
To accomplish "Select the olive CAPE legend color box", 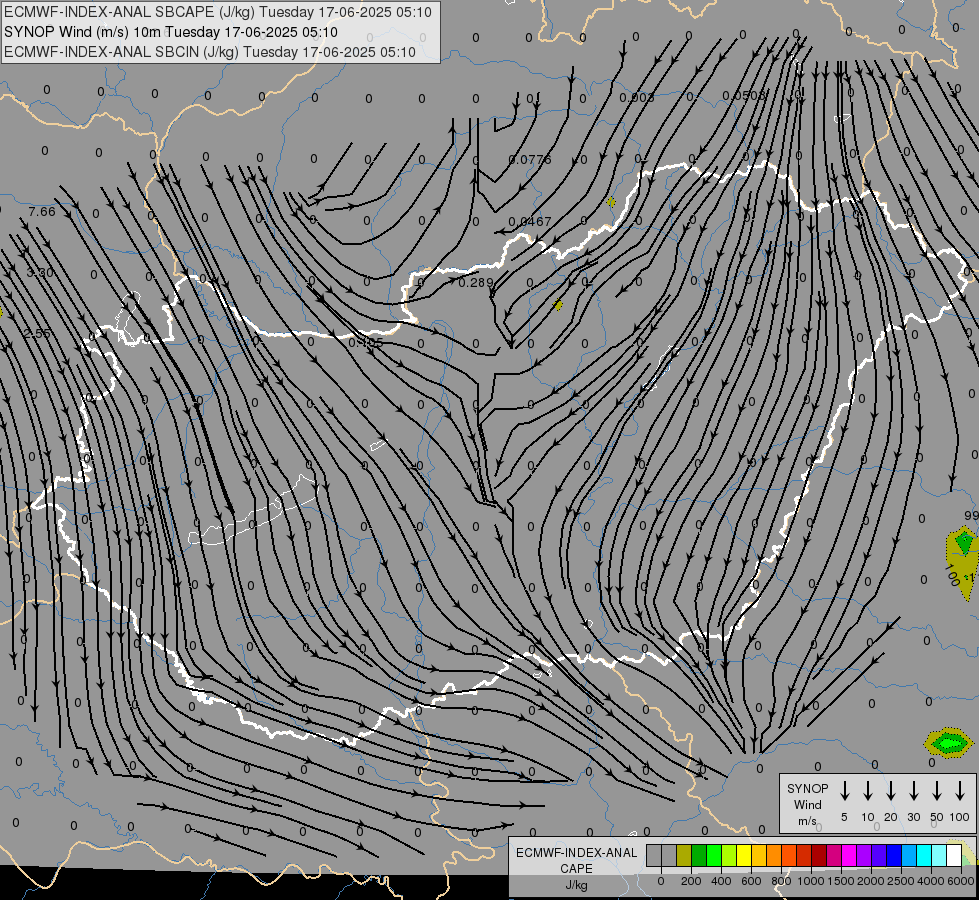I will [x=684, y=855].
